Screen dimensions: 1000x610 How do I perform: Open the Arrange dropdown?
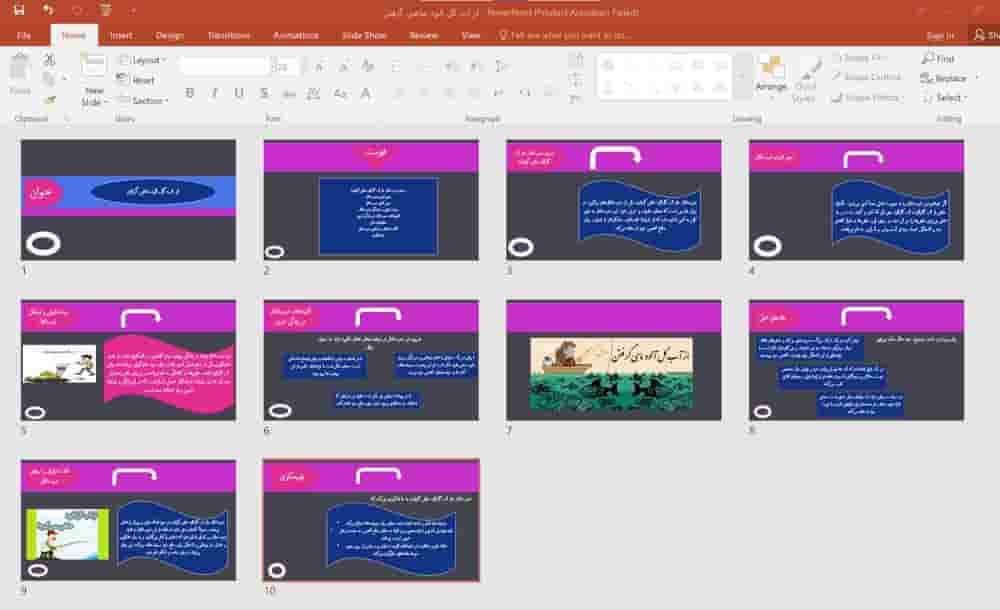pyautogui.click(x=771, y=78)
